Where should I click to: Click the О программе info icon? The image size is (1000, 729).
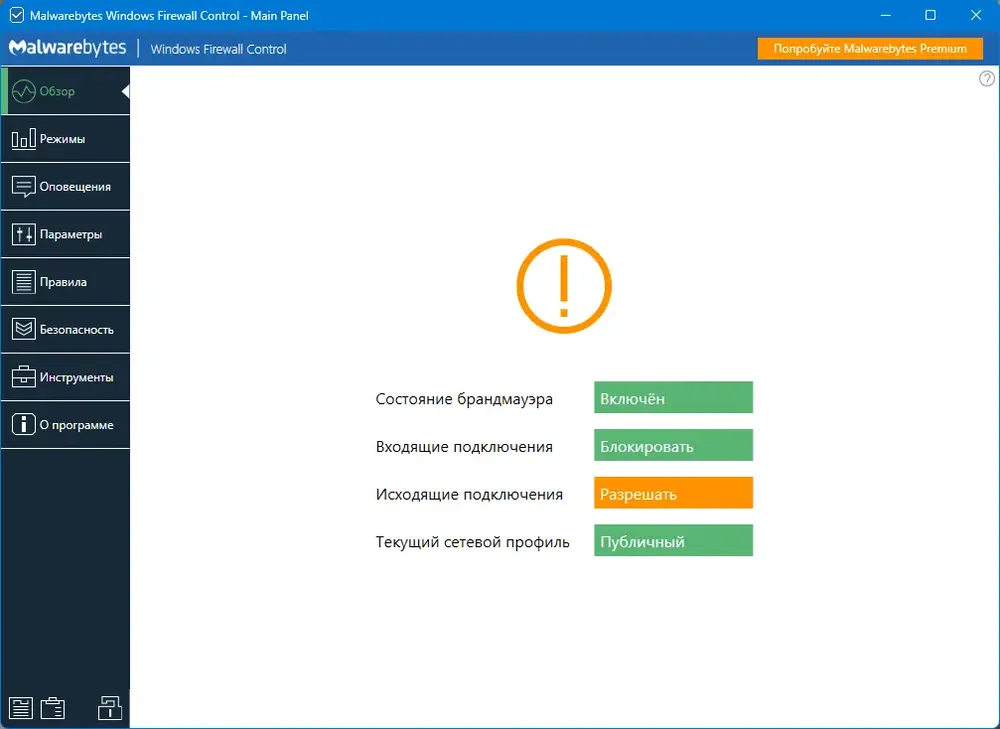[24, 425]
